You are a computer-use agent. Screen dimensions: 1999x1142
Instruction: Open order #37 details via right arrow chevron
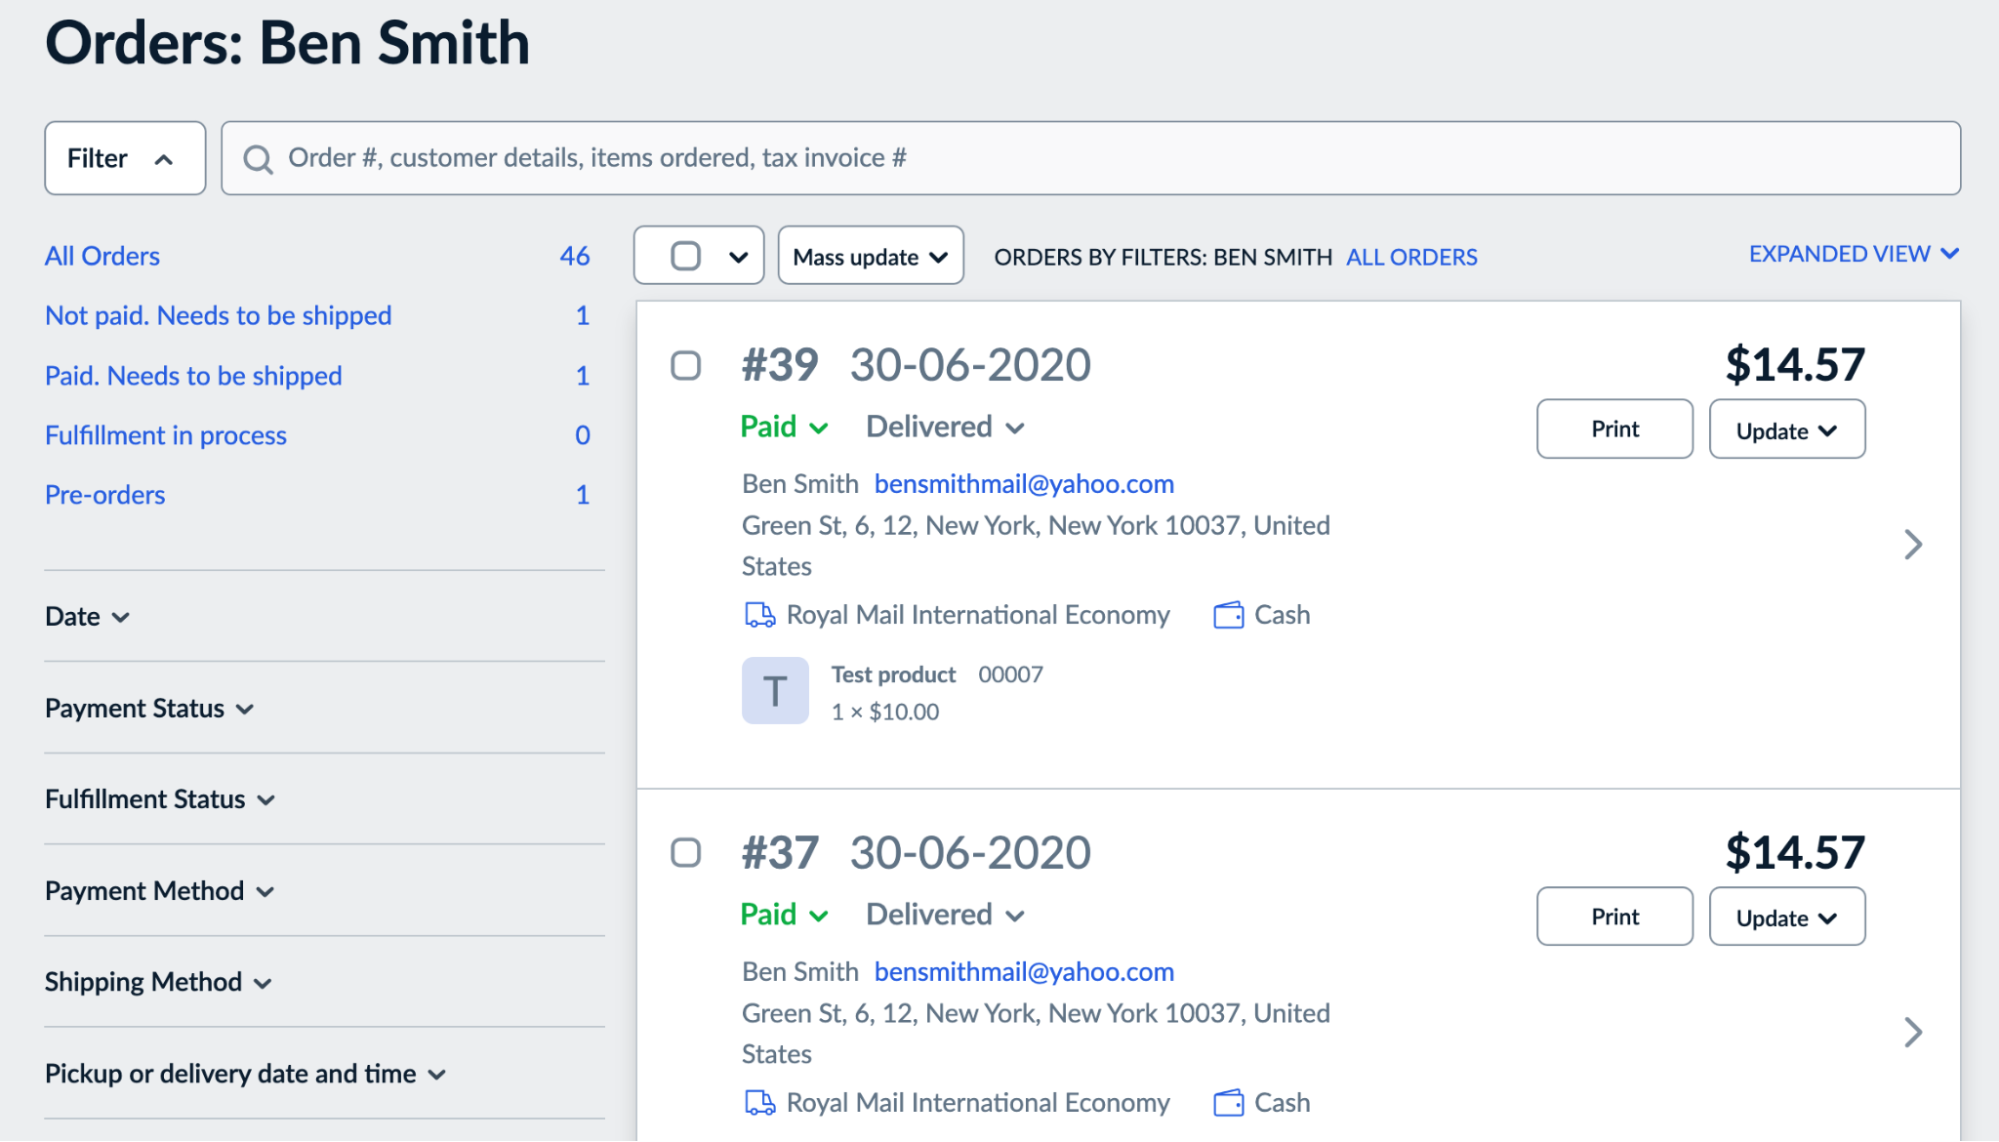(x=1915, y=1032)
